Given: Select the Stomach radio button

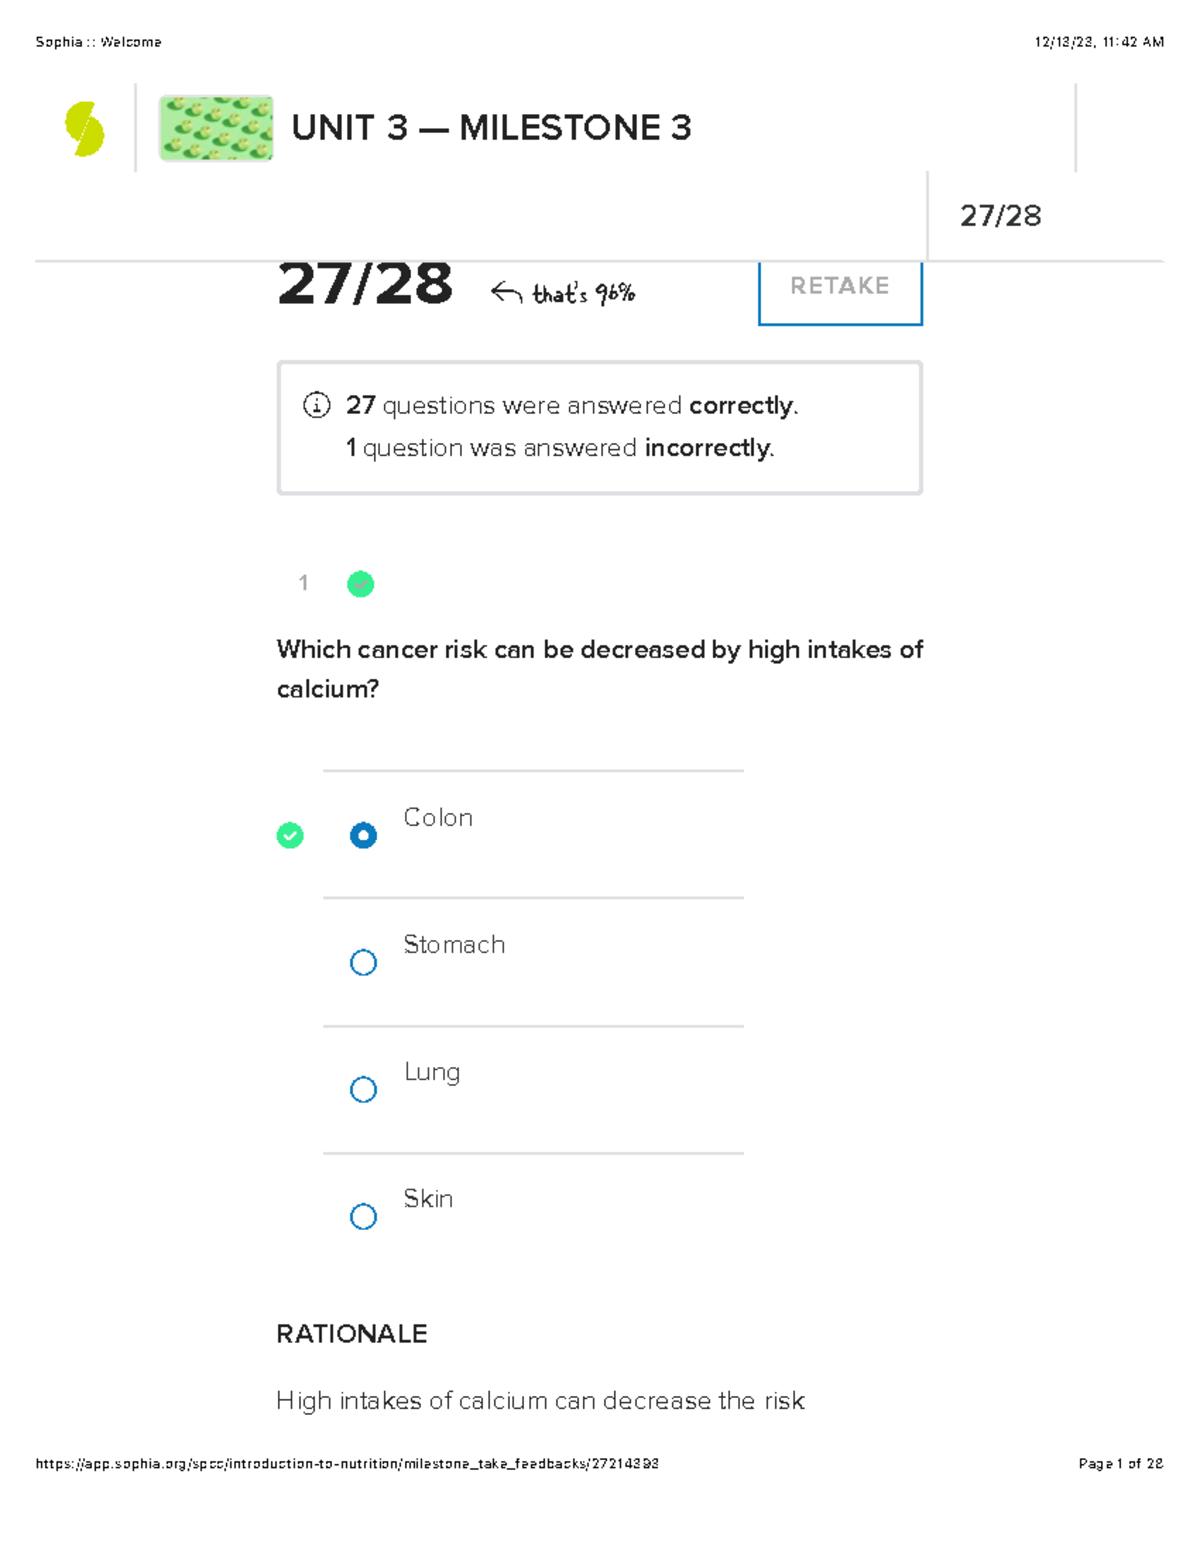Looking at the screenshot, I should [363, 962].
